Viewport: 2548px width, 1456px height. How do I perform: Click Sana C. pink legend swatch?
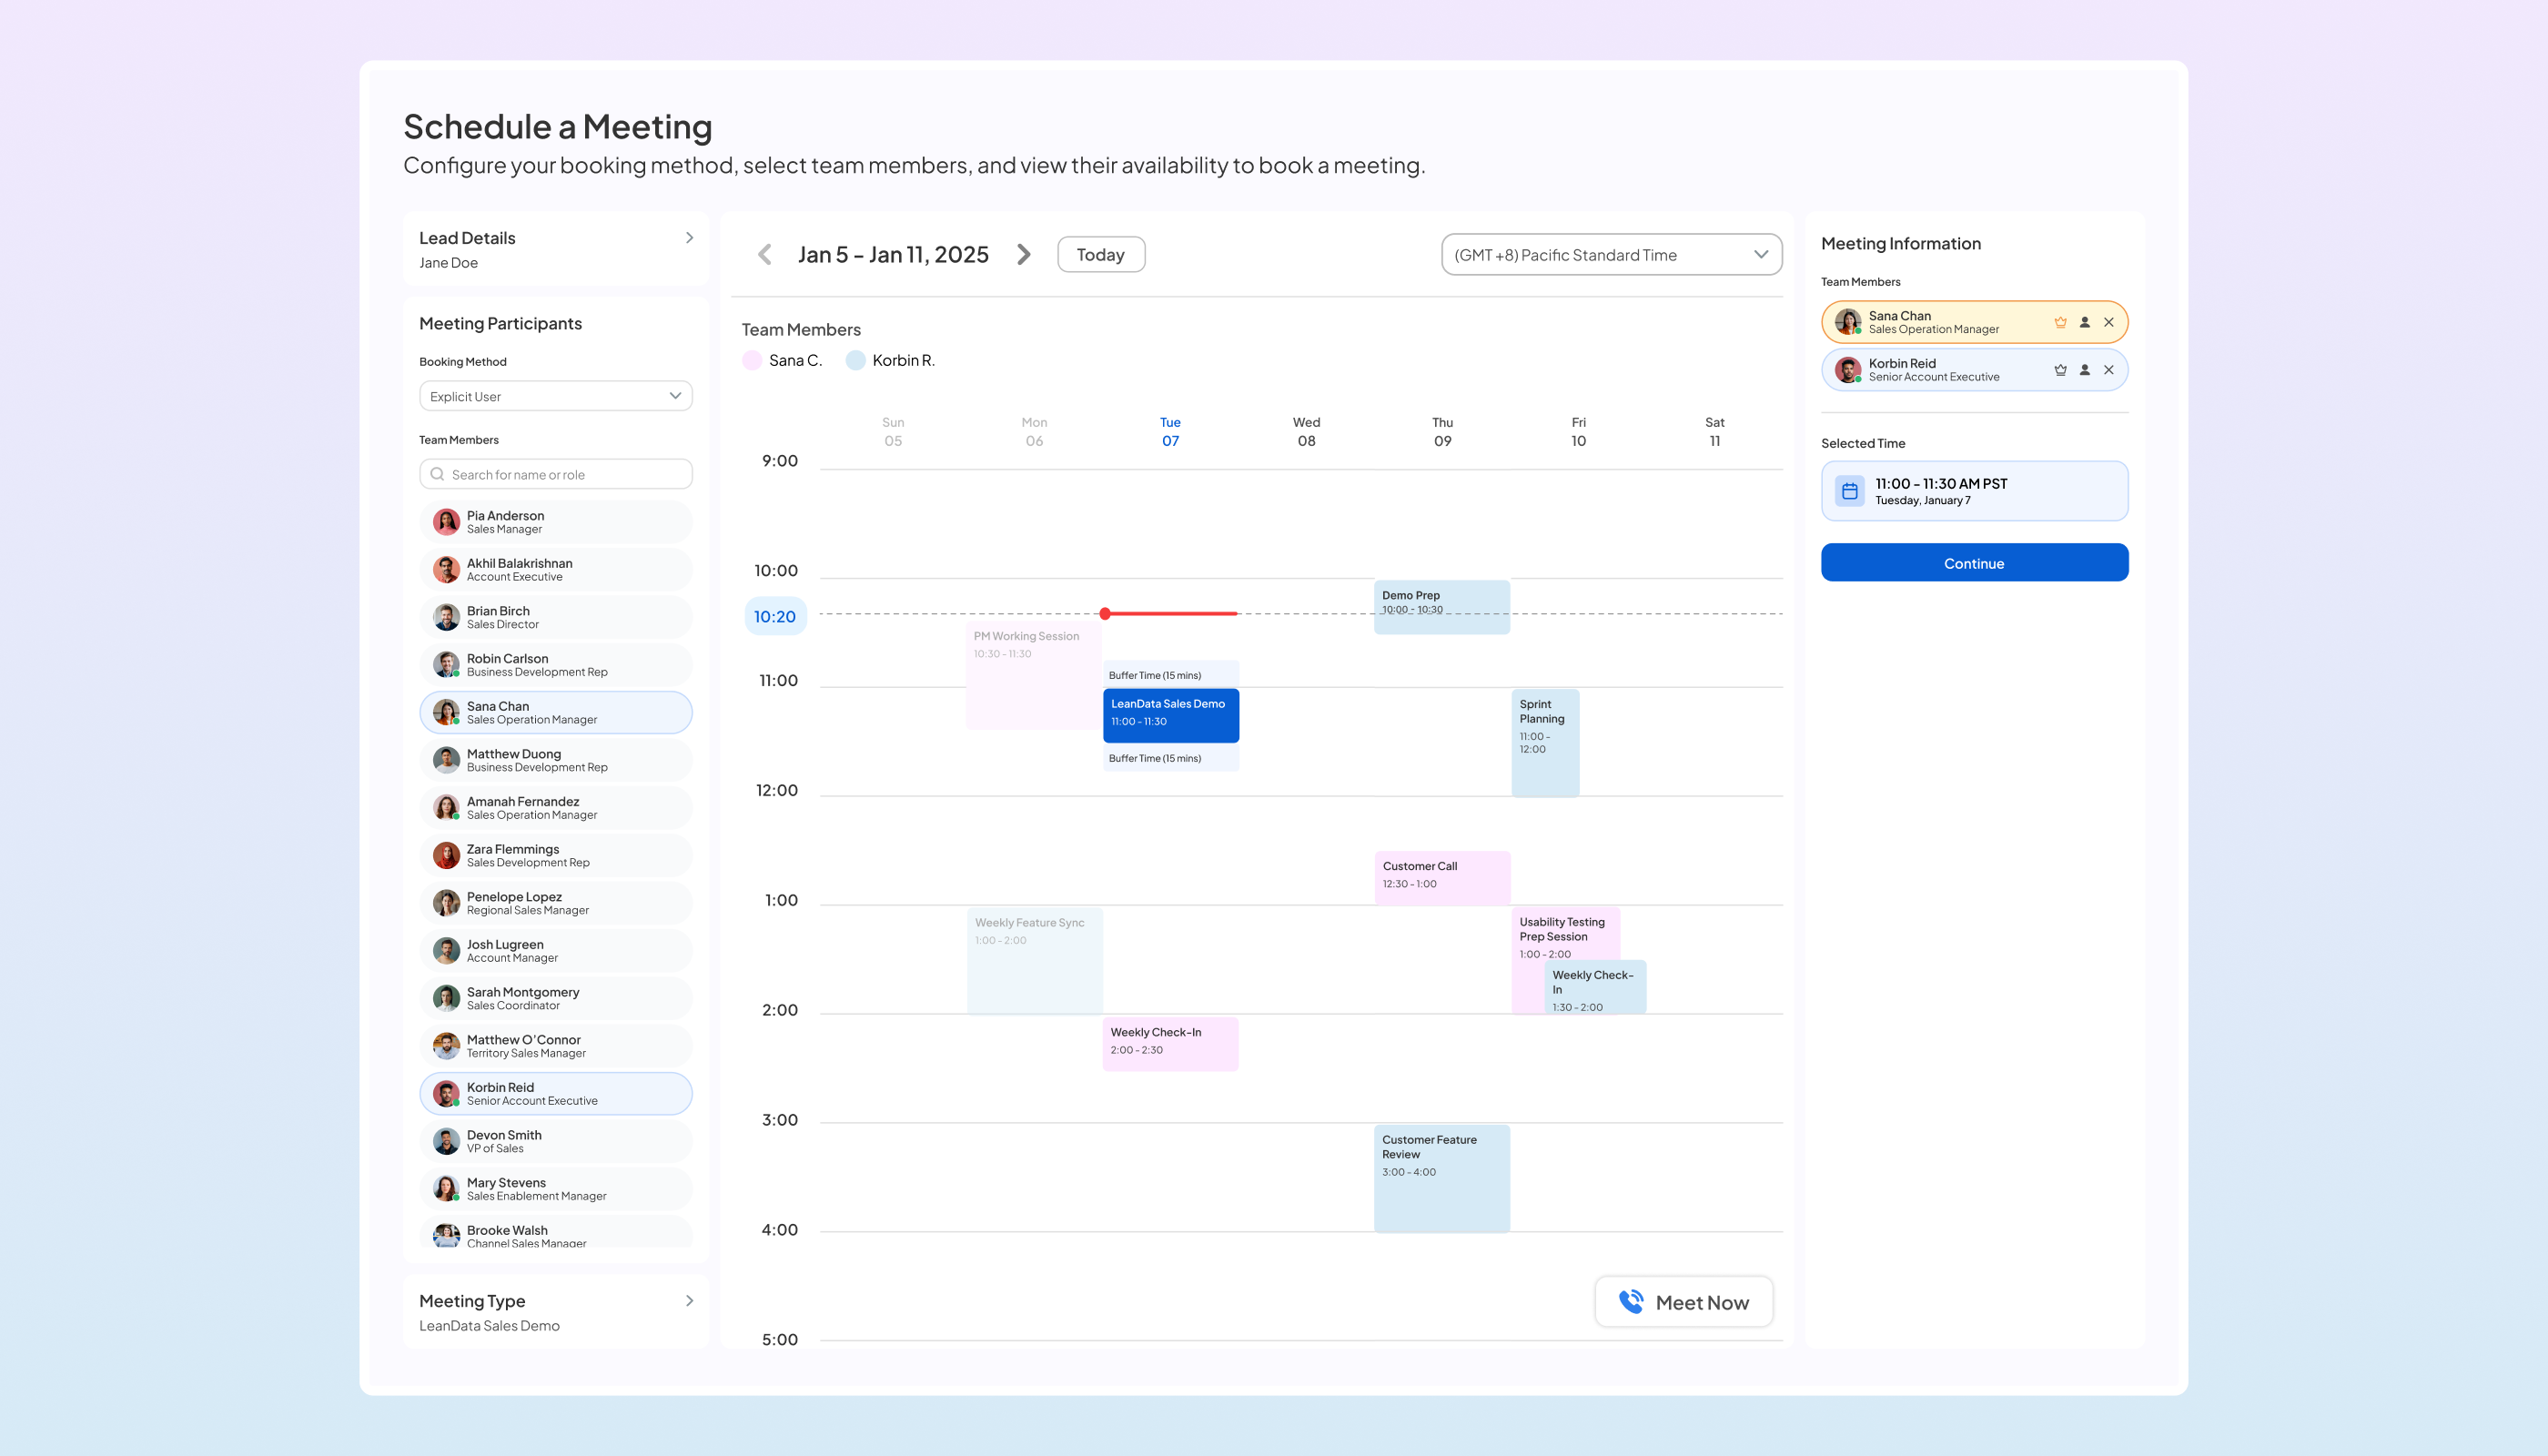click(752, 361)
